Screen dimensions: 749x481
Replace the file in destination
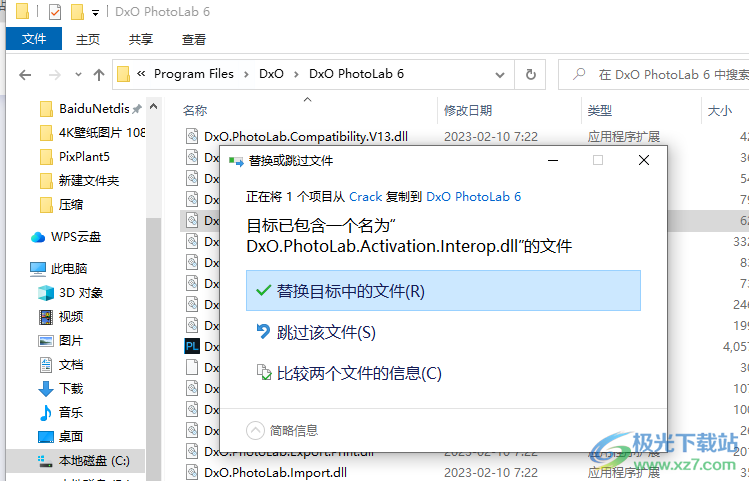443,290
